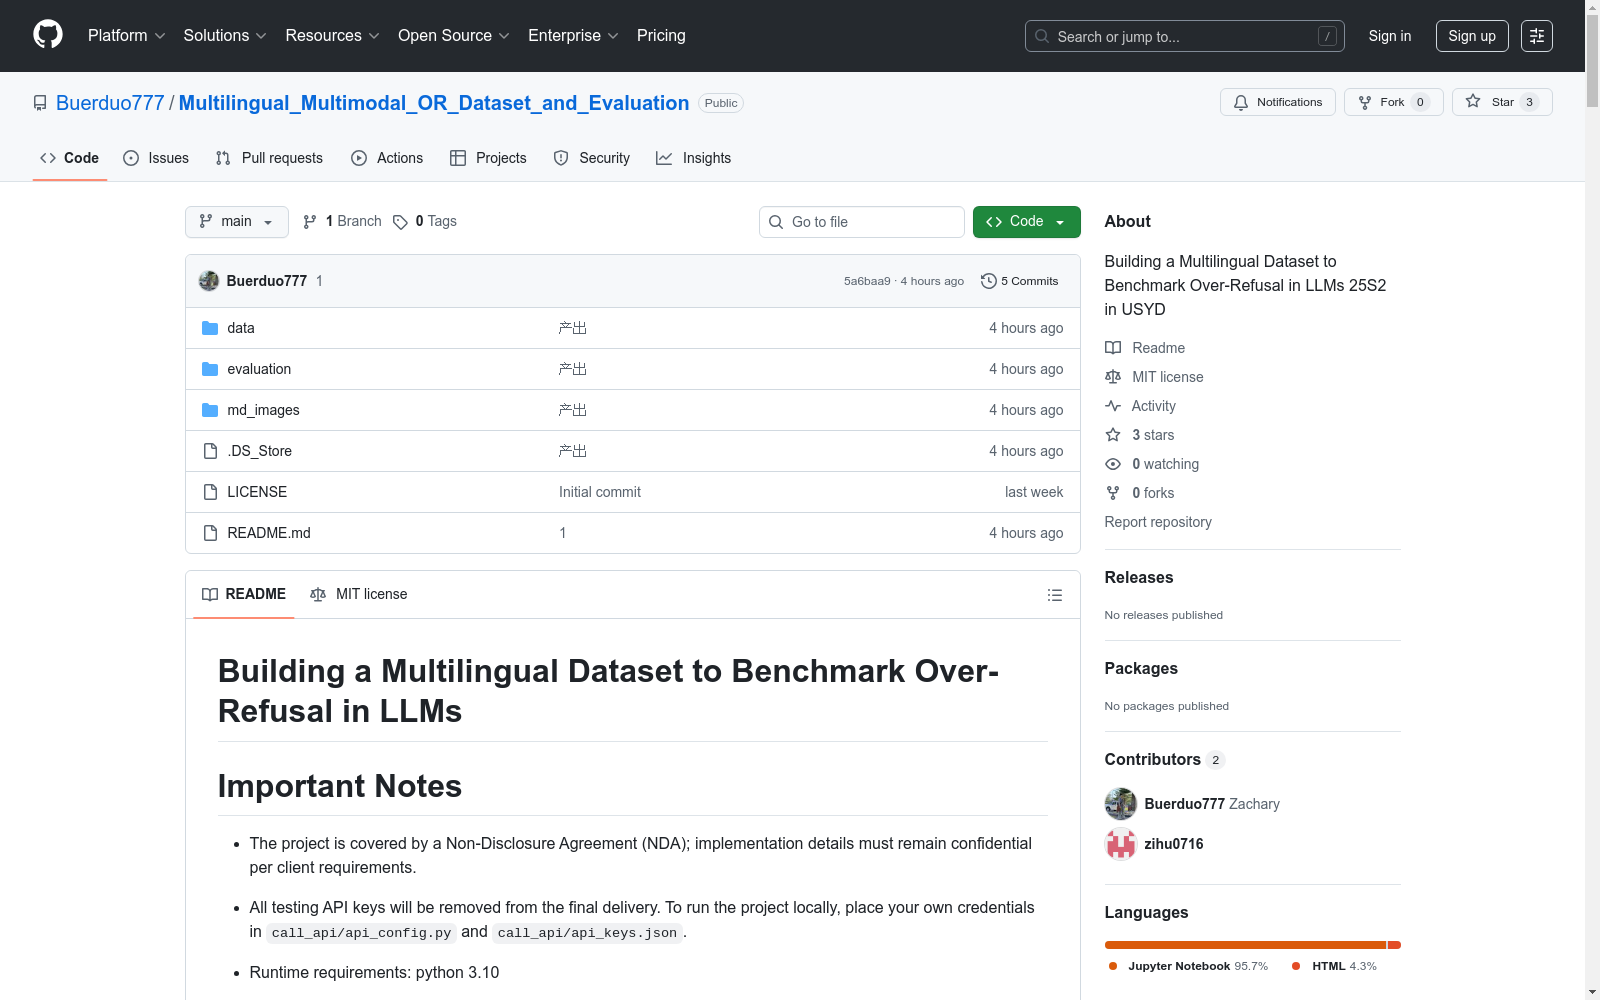The image size is (1600, 1000).
Task: Open the appearance settings icon button
Action: coord(1537,36)
